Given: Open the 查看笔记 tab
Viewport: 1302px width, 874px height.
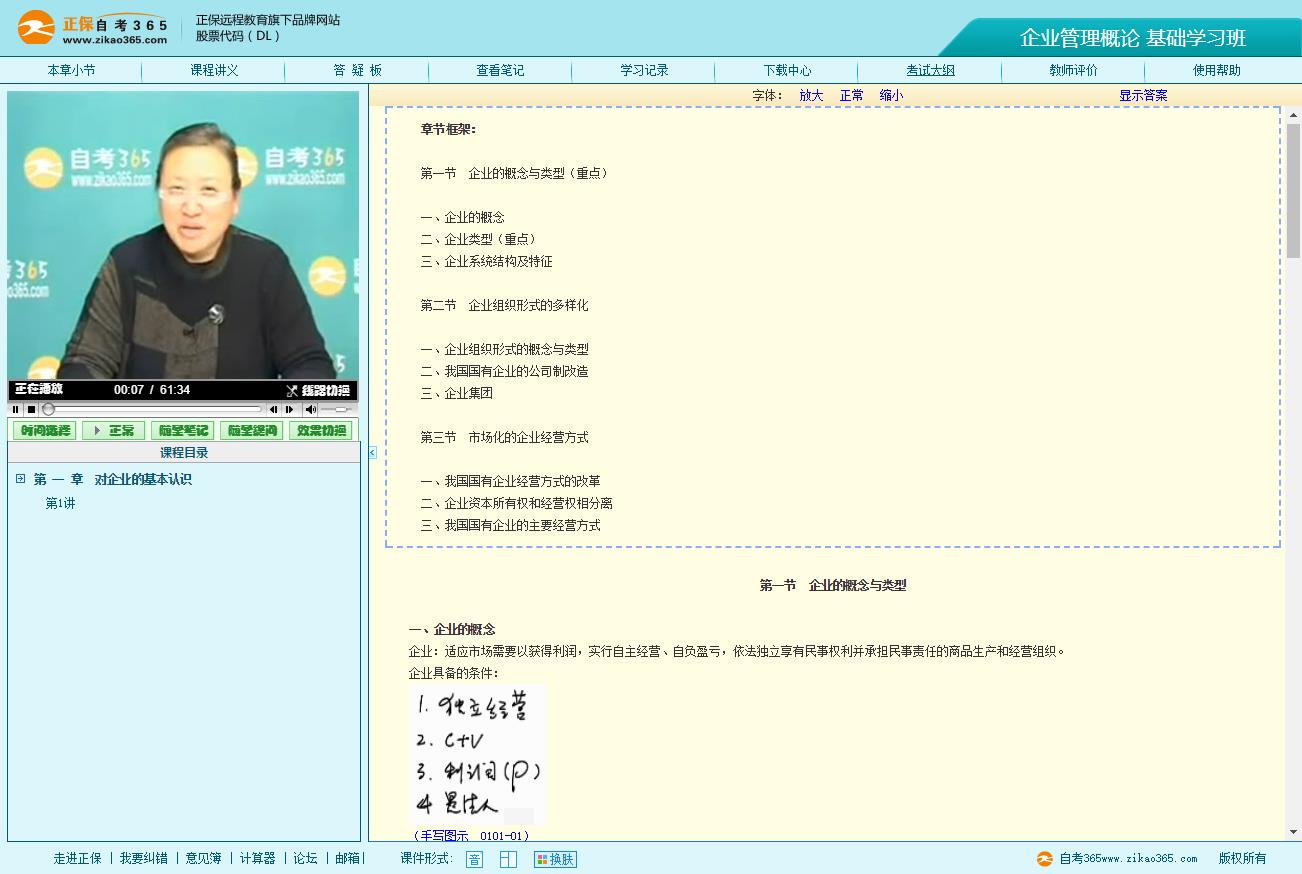Looking at the screenshot, I should tap(500, 70).
